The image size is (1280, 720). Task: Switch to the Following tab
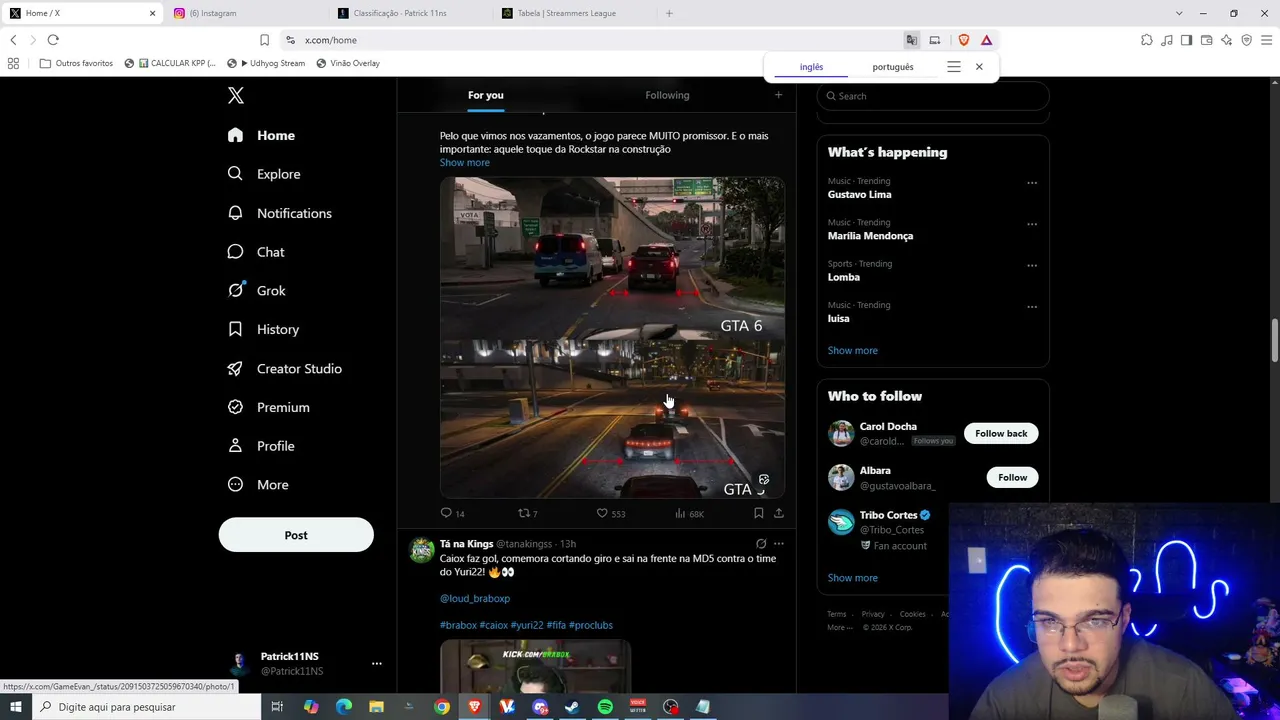(x=667, y=95)
